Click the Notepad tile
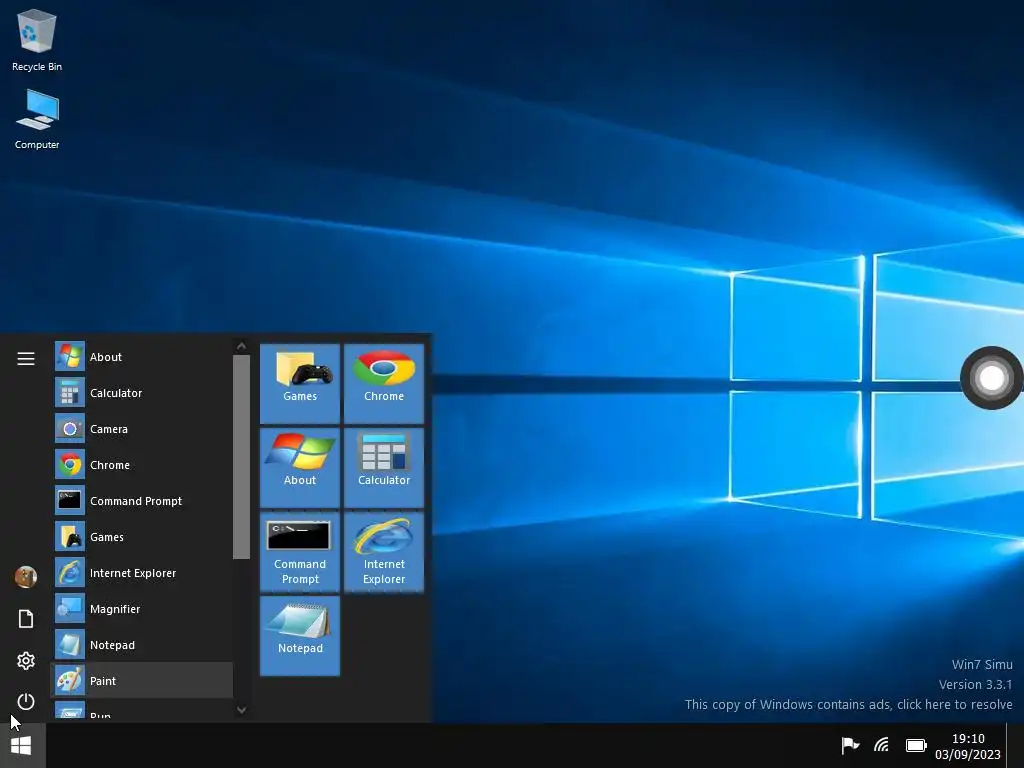The width and height of the screenshot is (1024, 768). pyautogui.click(x=300, y=635)
